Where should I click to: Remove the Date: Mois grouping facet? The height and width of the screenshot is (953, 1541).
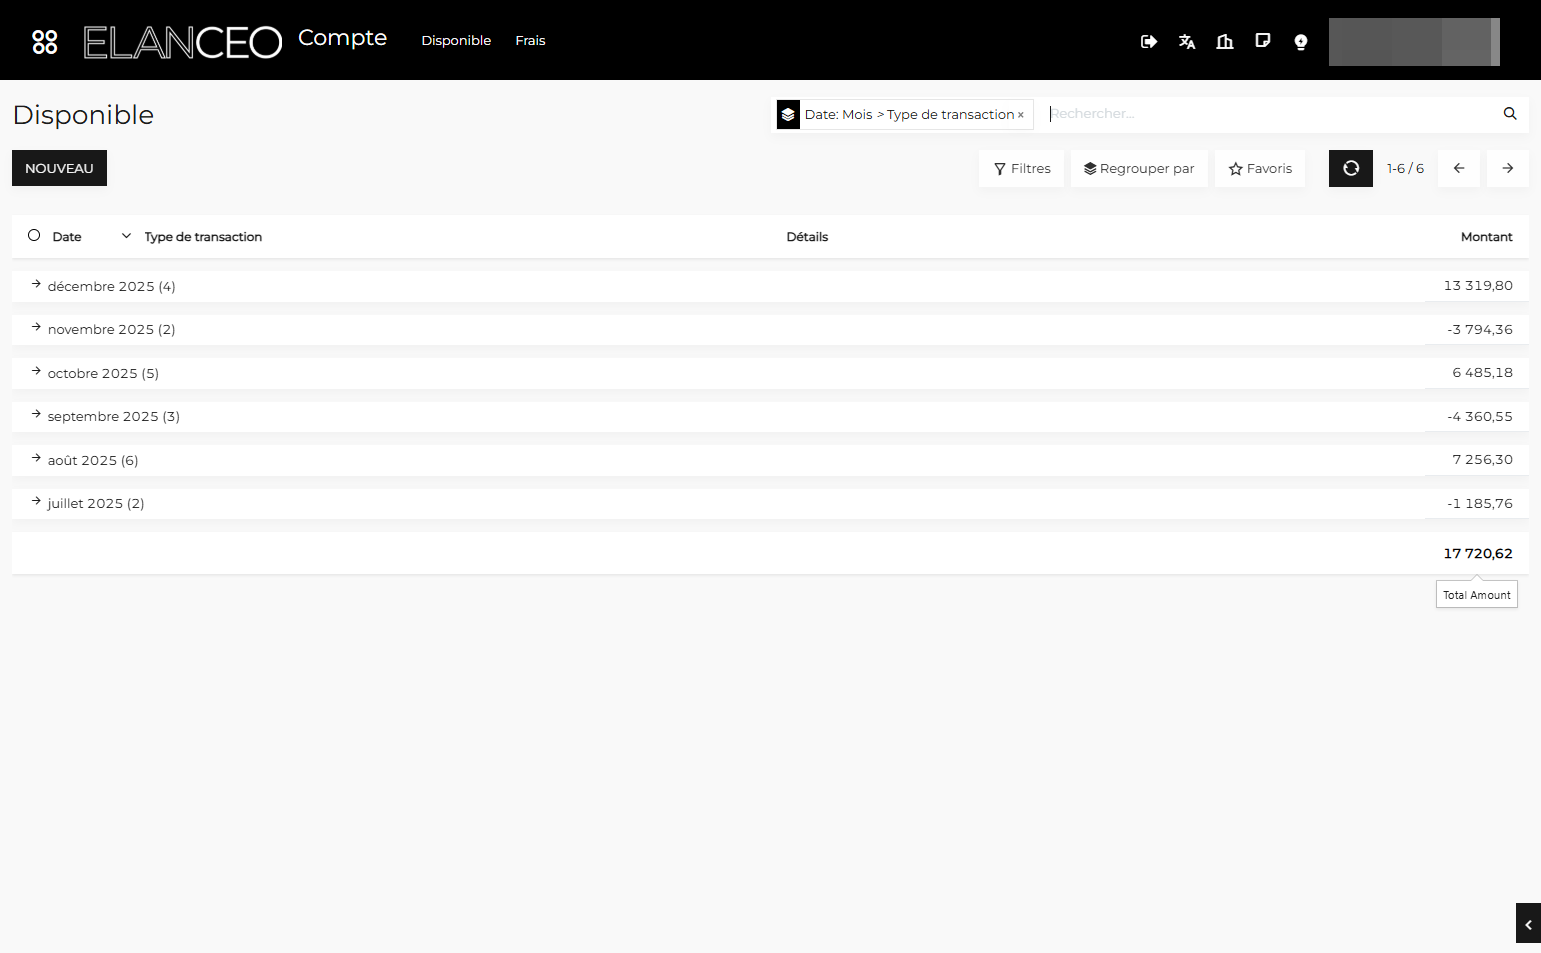tap(1020, 115)
